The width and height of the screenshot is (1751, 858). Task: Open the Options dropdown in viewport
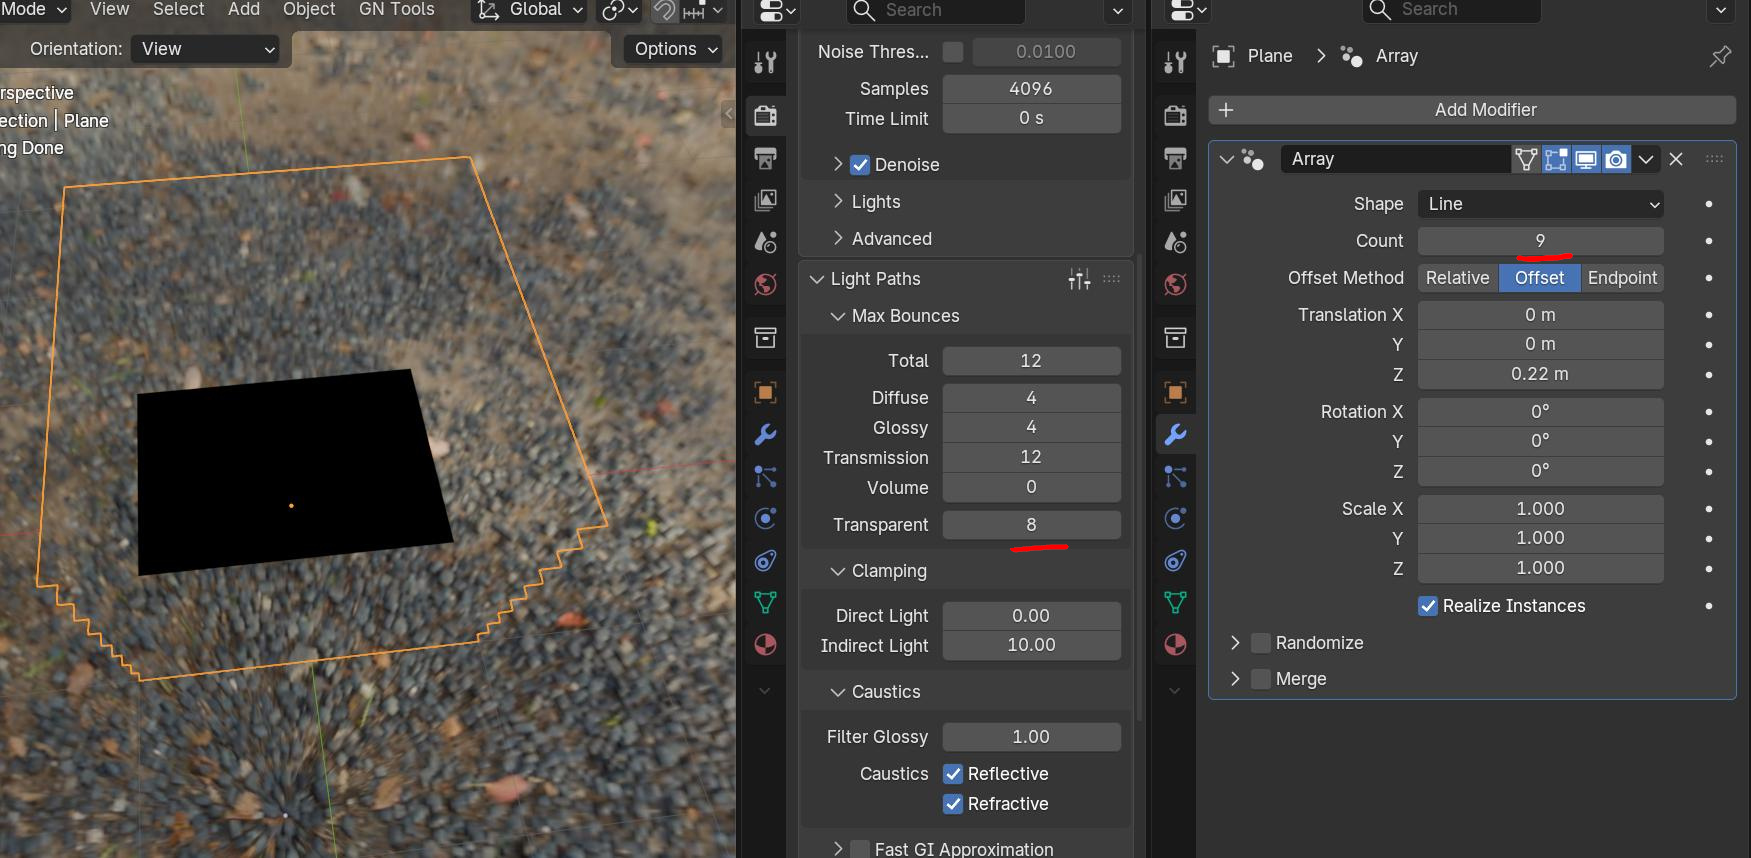(675, 49)
